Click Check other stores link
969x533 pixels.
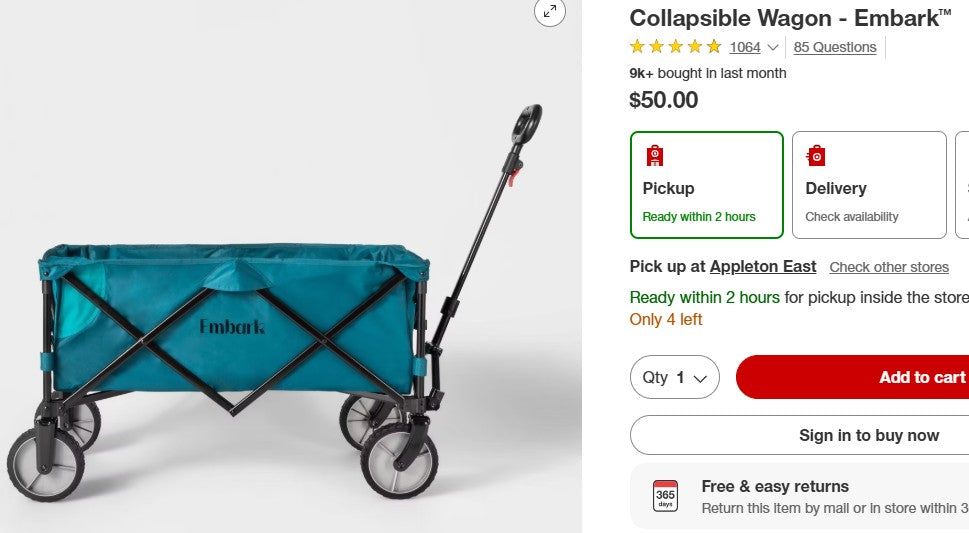889,267
